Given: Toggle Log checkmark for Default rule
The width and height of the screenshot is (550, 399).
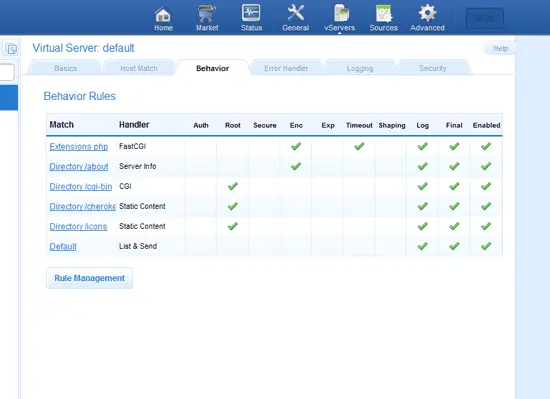Looking at the screenshot, I should tap(423, 246).
